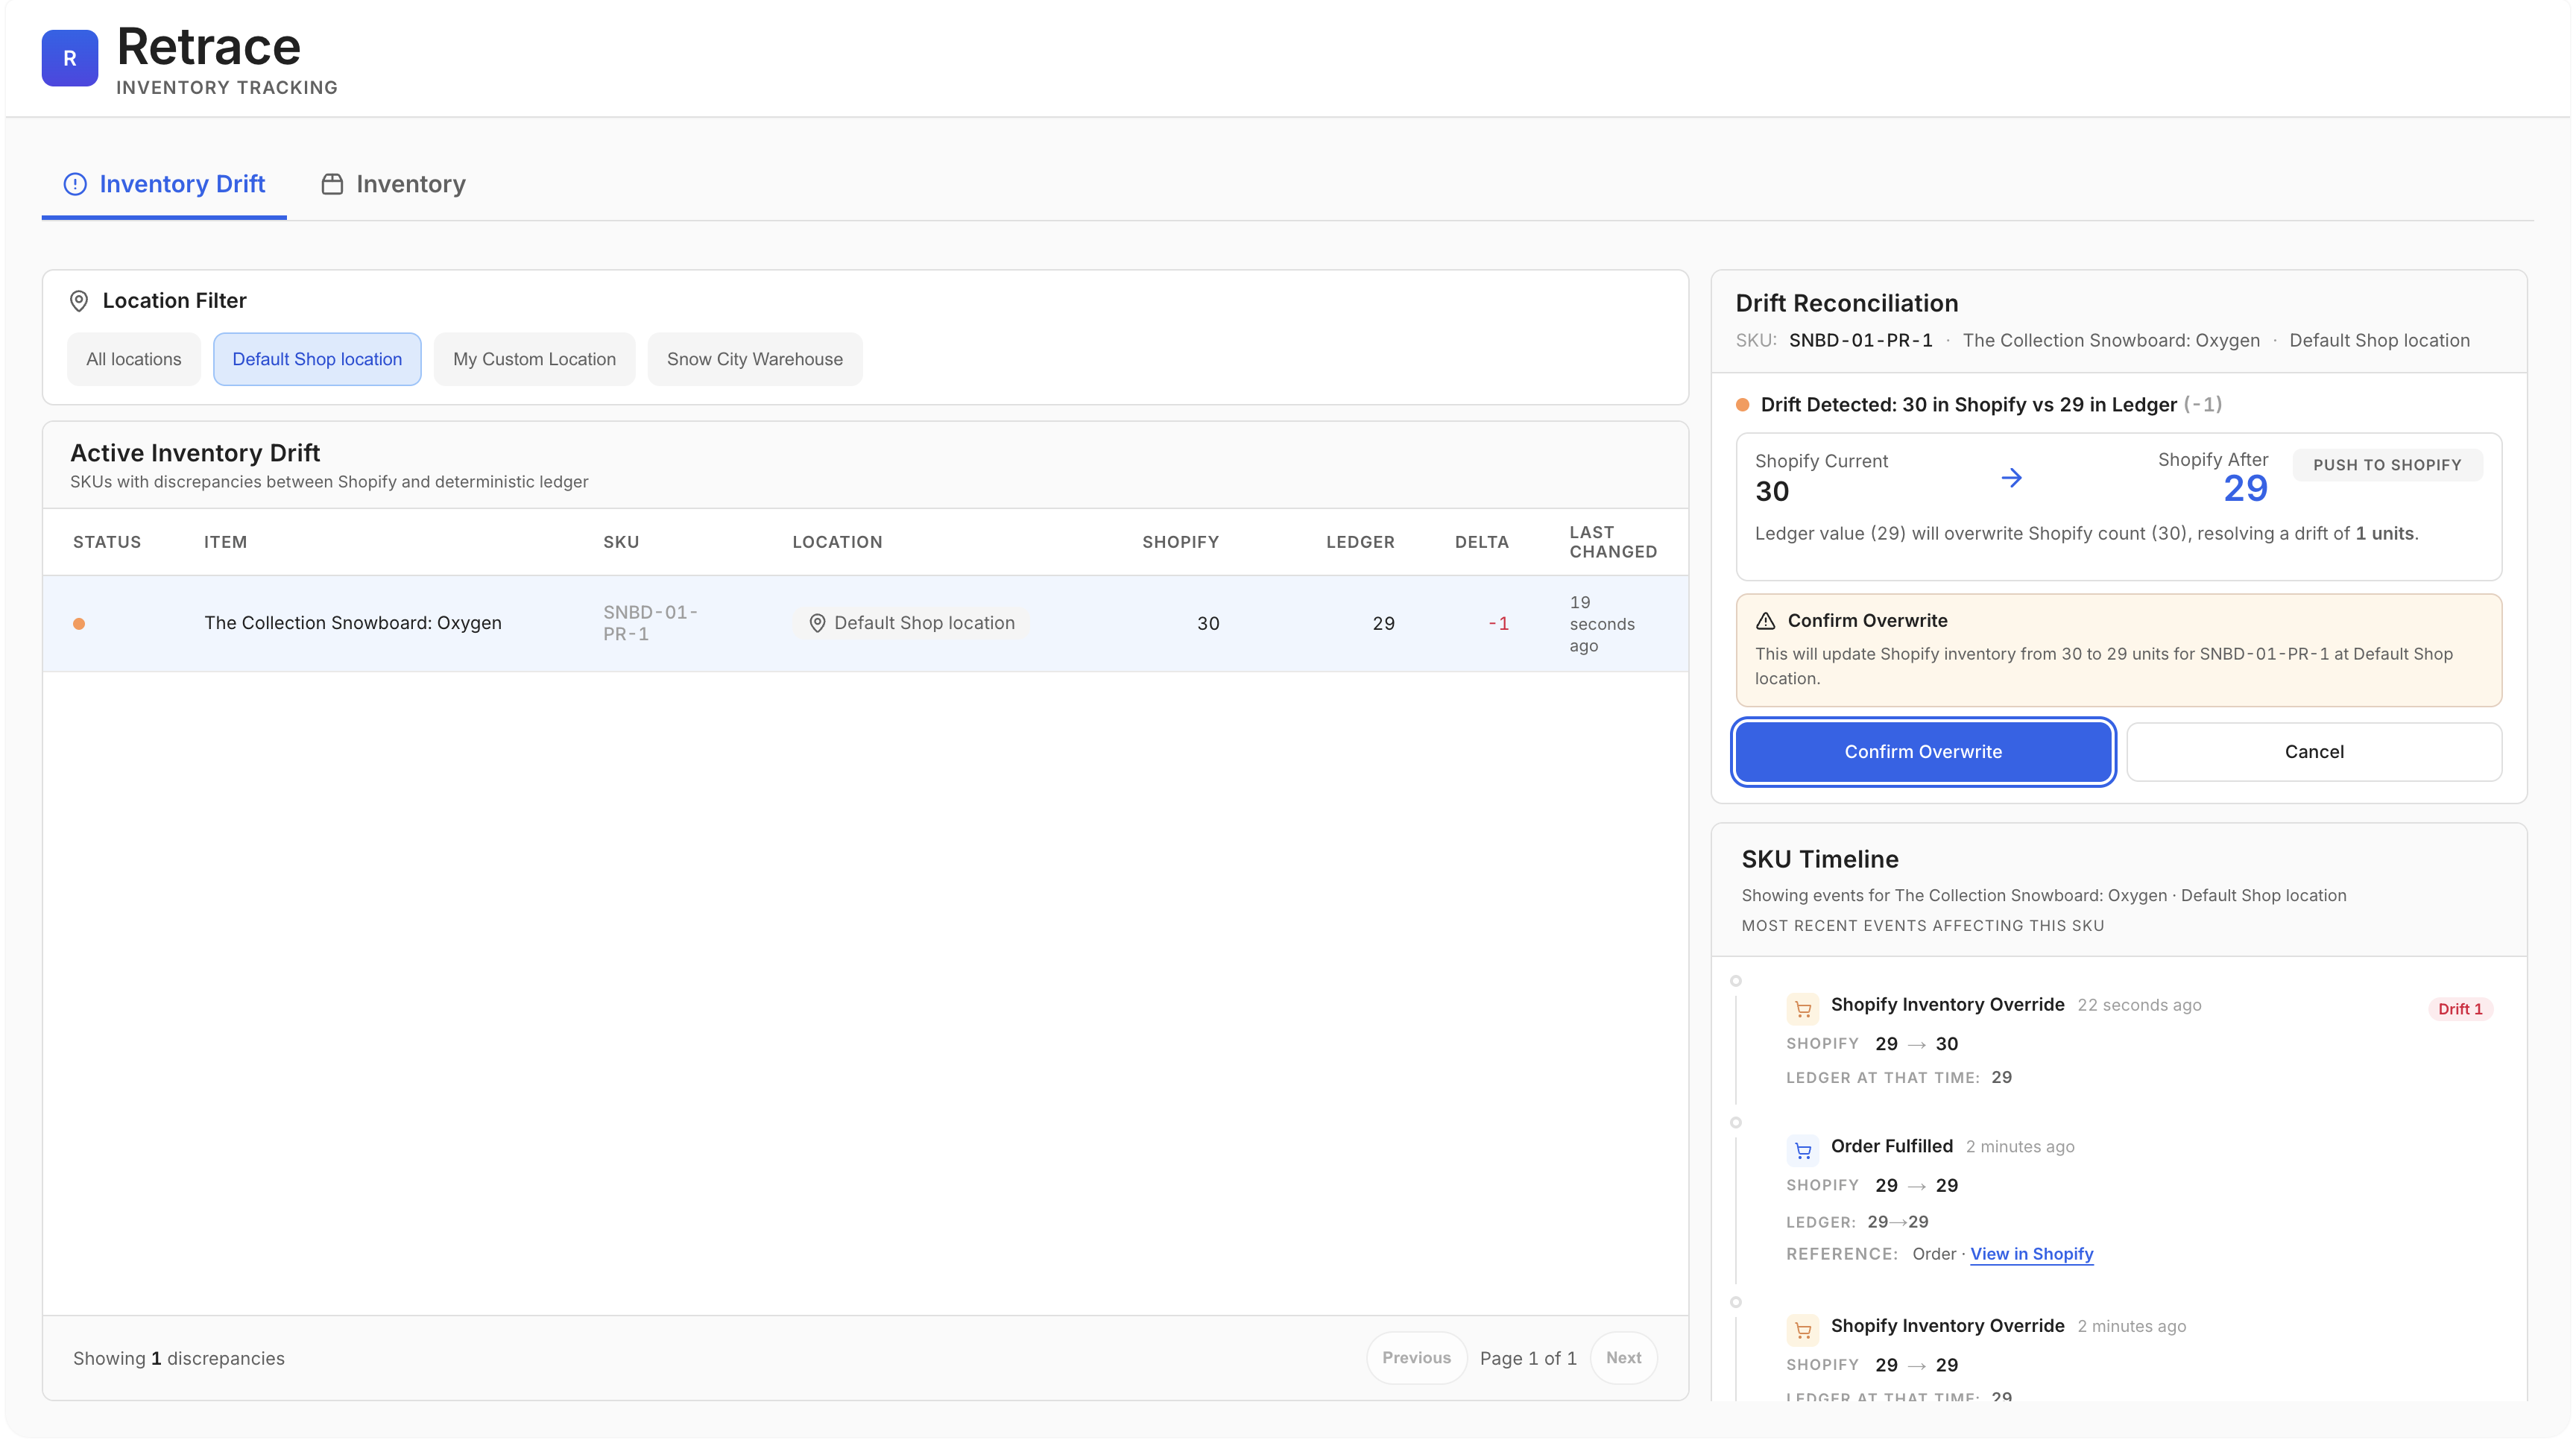Open the View in Shopify link
This screenshot has height=1443, width=2576.
click(2031, 1254)
